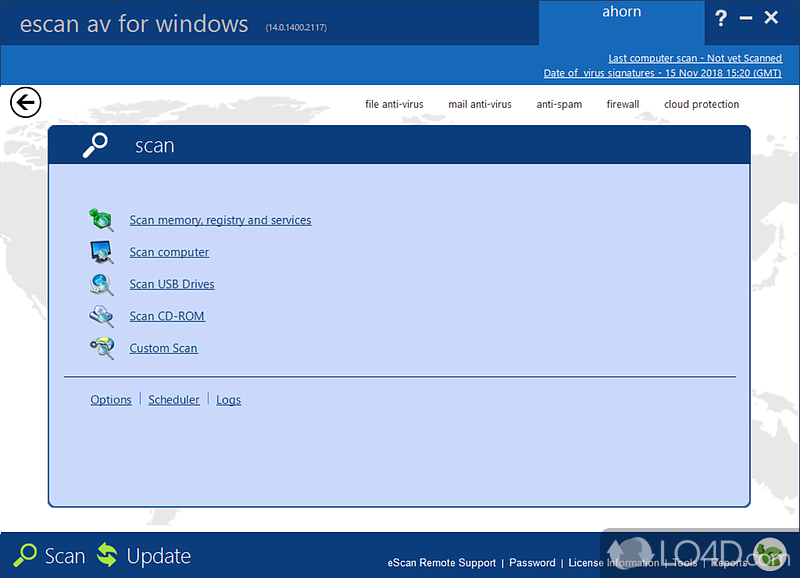Go to cloud protection tab

[702, 104]
